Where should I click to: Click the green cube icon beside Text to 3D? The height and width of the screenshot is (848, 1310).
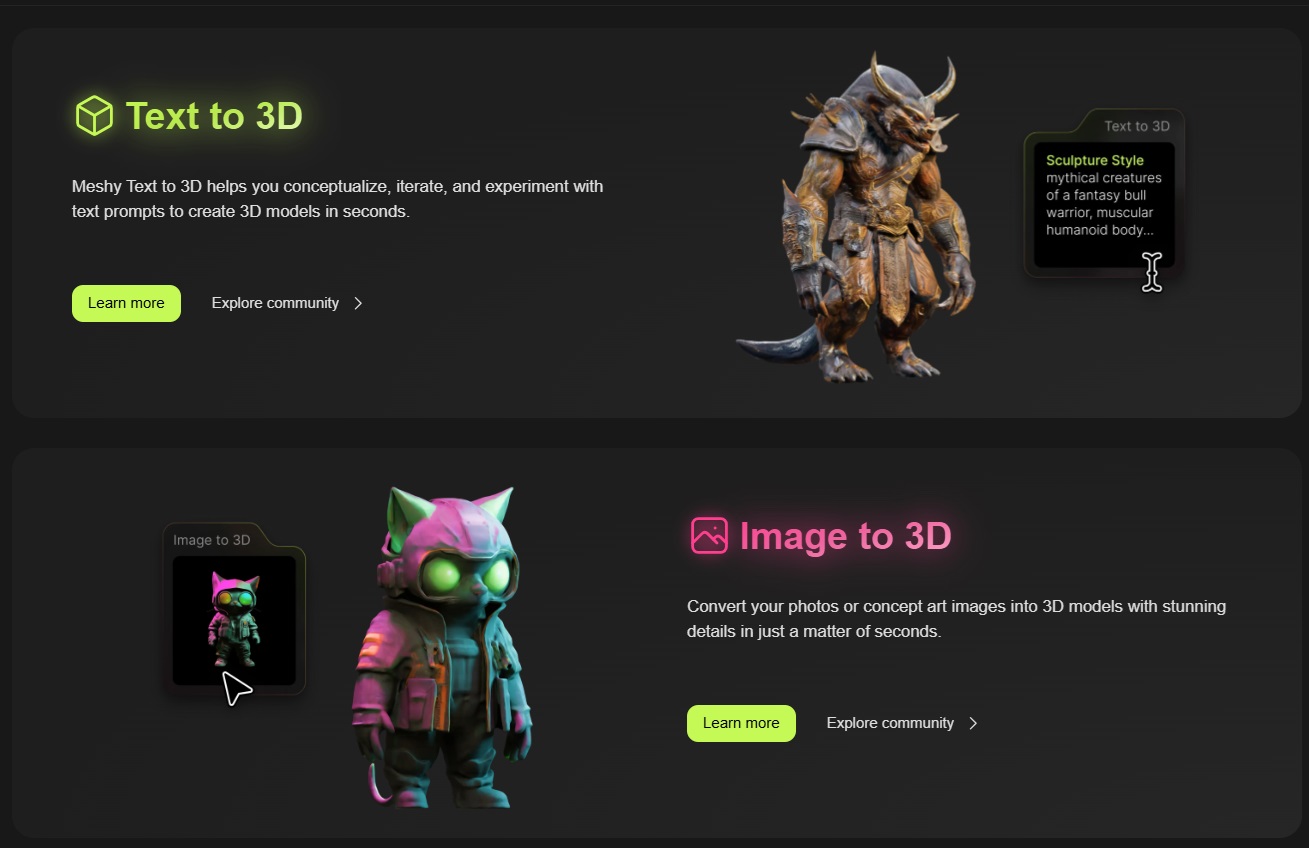(94, 116)
